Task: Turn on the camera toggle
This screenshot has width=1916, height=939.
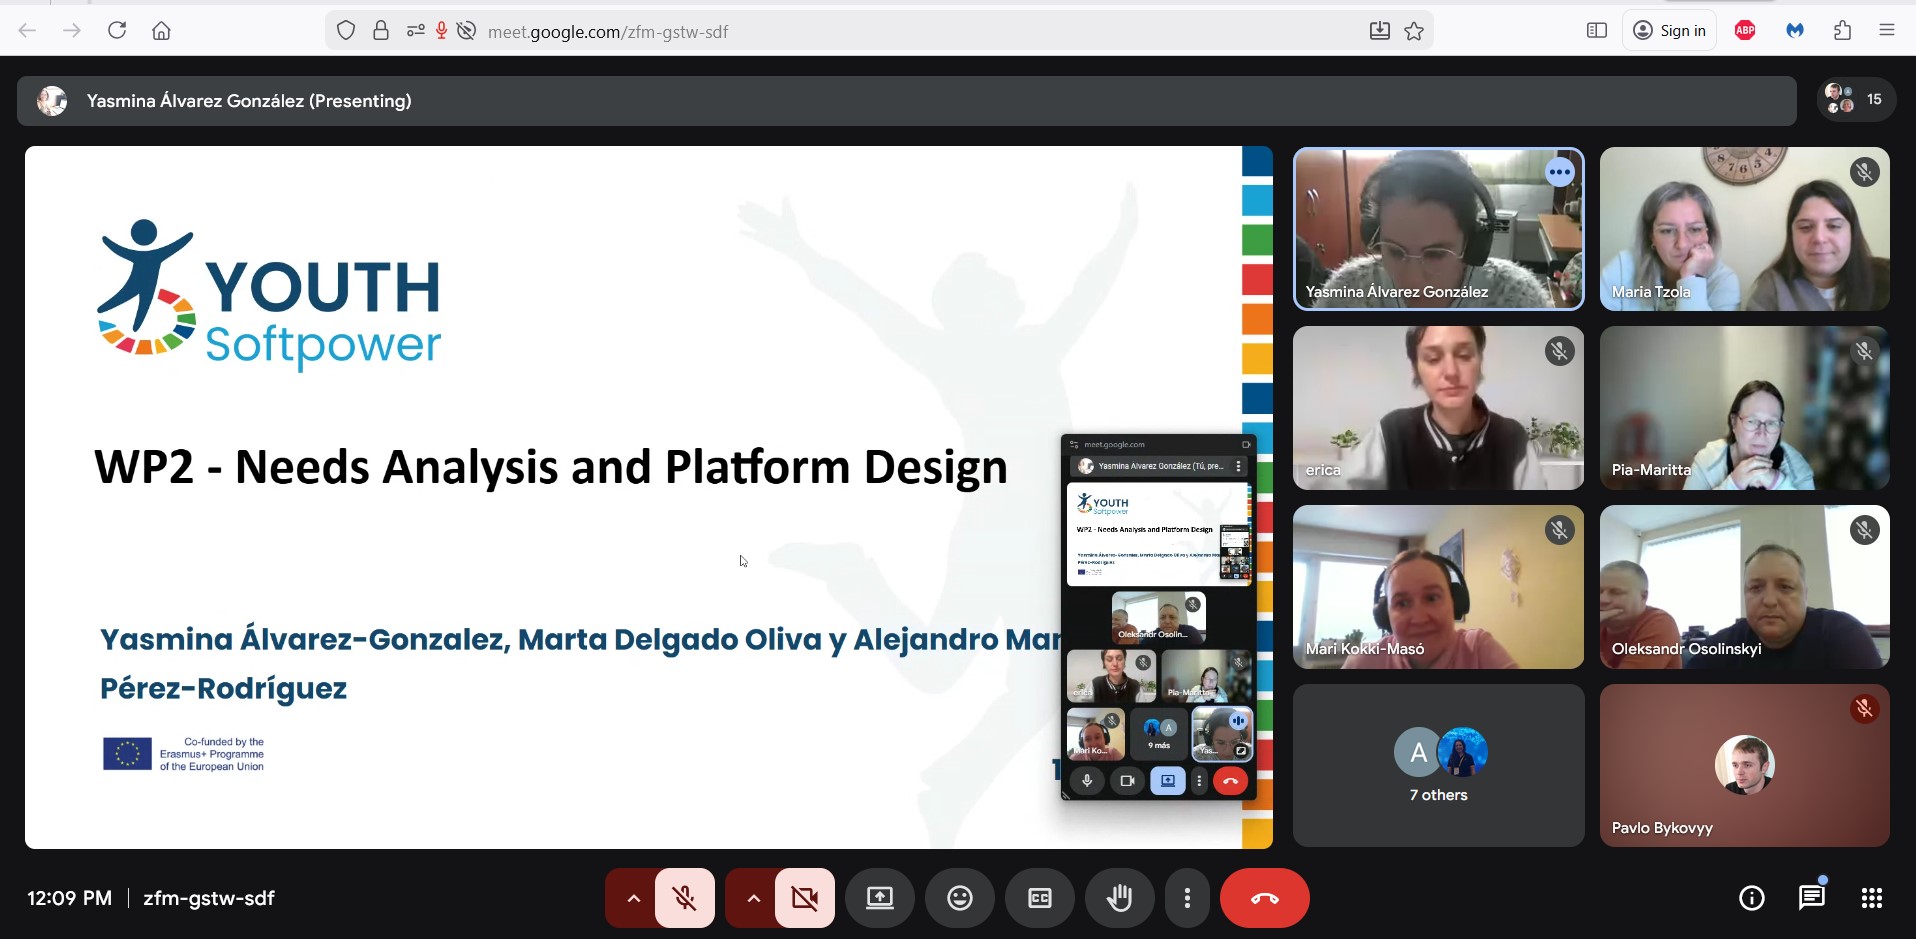Action: 805,898
